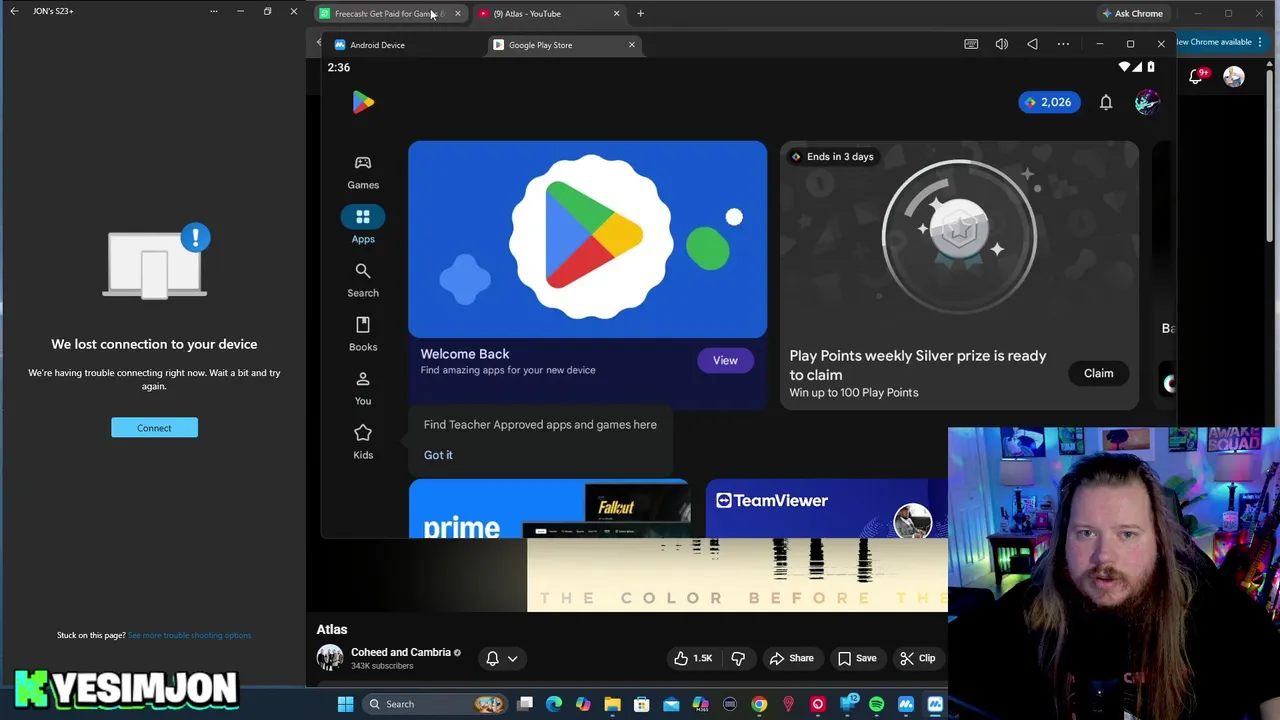The height and width of the screenshot is (720, 1280).
Task: Open Microsoft Store from taskbar
Action: 642,704
